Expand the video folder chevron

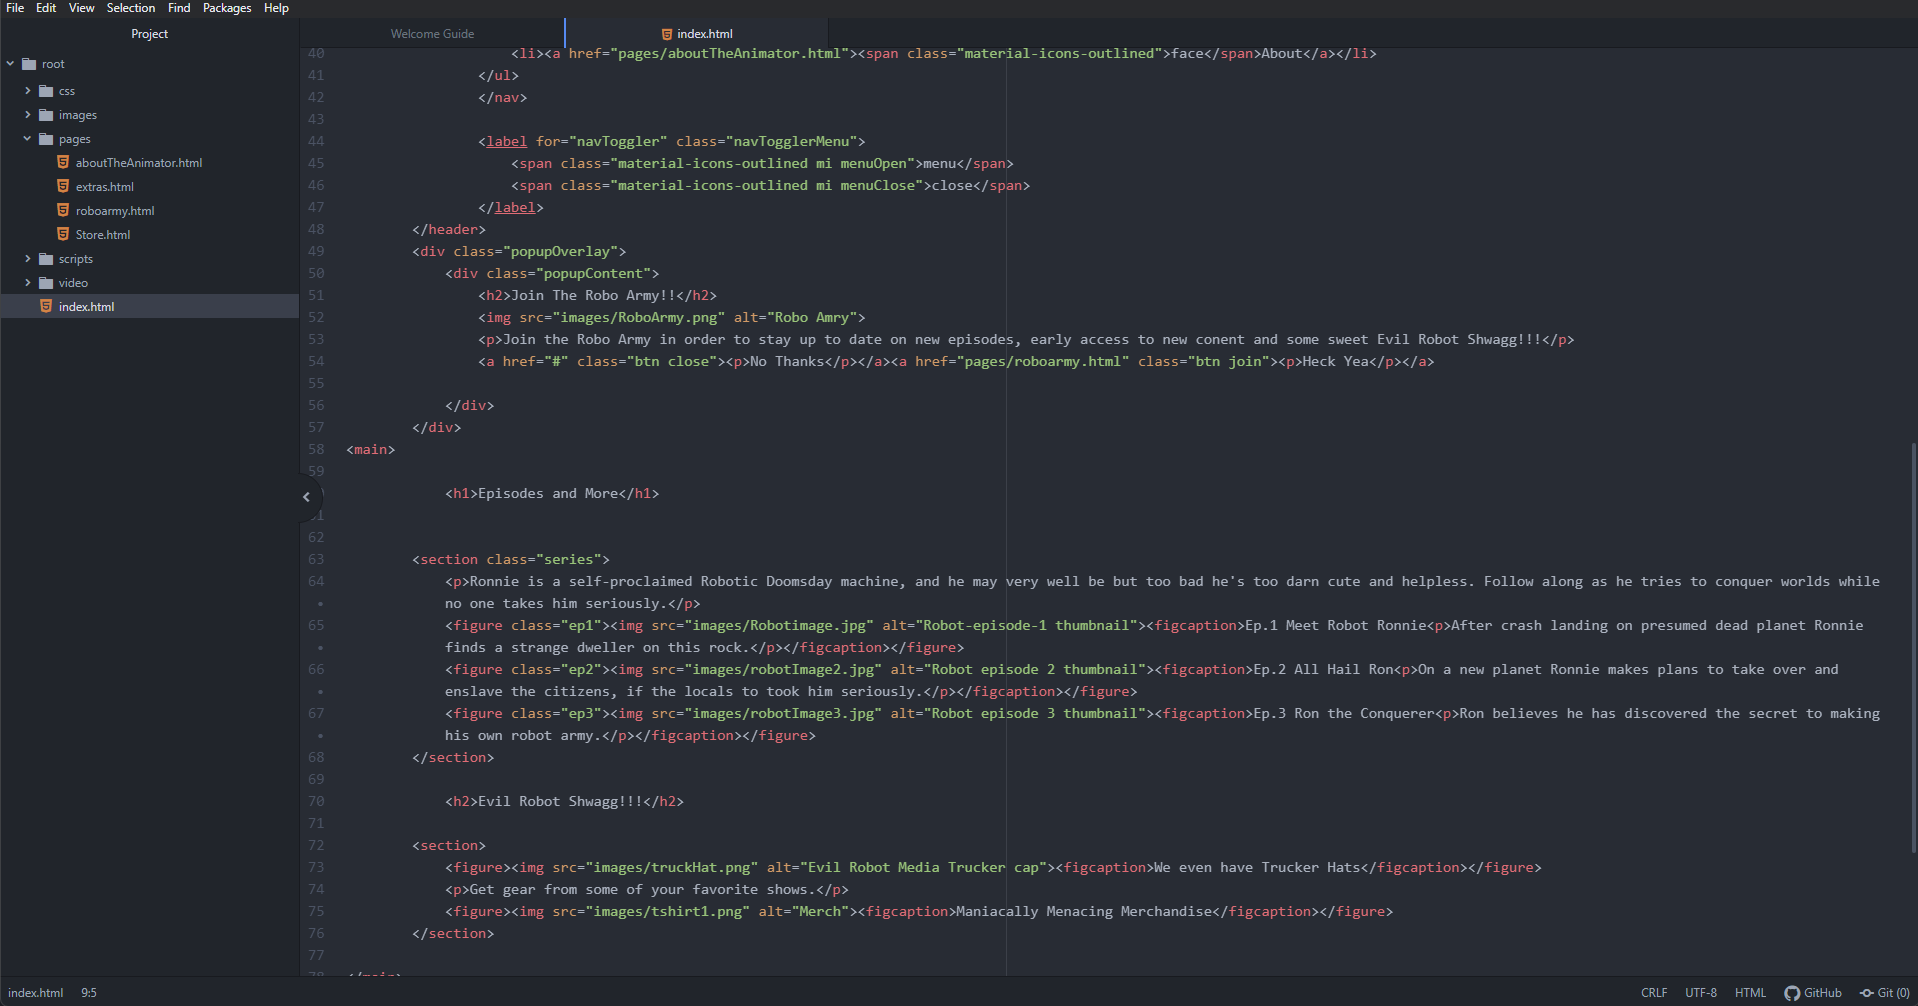(28, 283)
